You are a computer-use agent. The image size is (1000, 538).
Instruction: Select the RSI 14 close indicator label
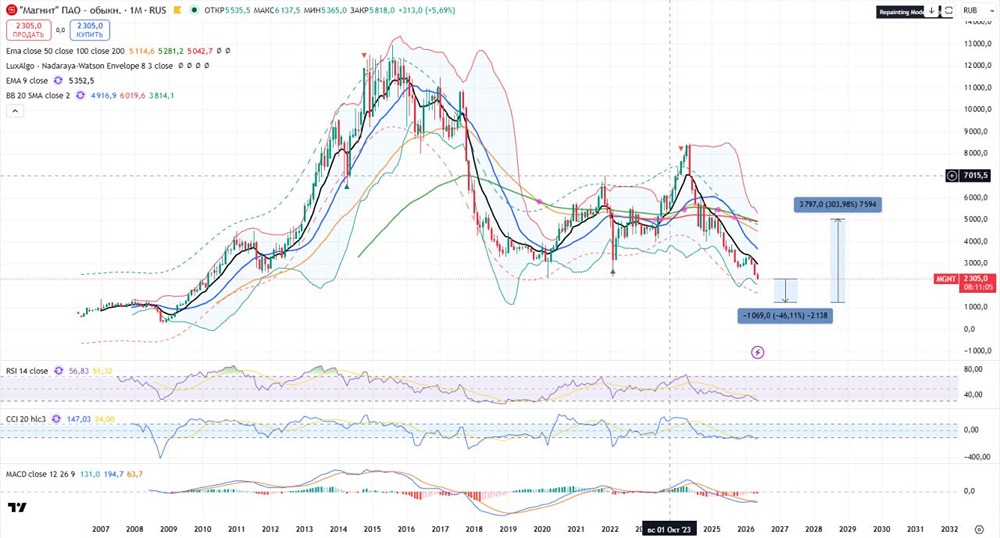(x=27, y=370)
